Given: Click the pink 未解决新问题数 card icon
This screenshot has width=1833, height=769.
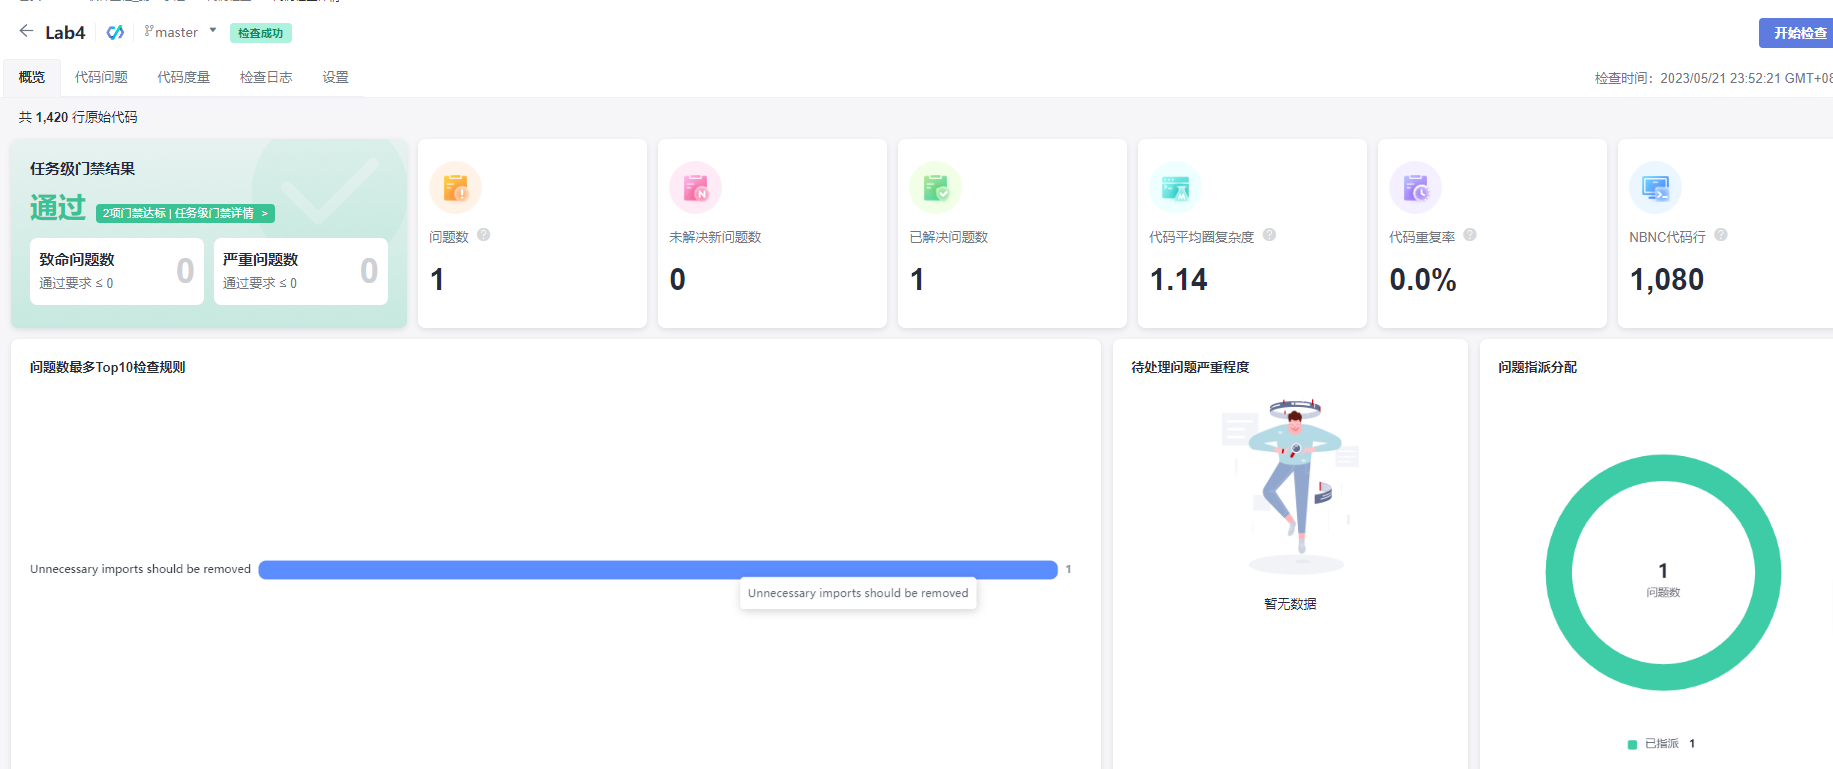Looking at the screenshot, I should tap(695, 187).
